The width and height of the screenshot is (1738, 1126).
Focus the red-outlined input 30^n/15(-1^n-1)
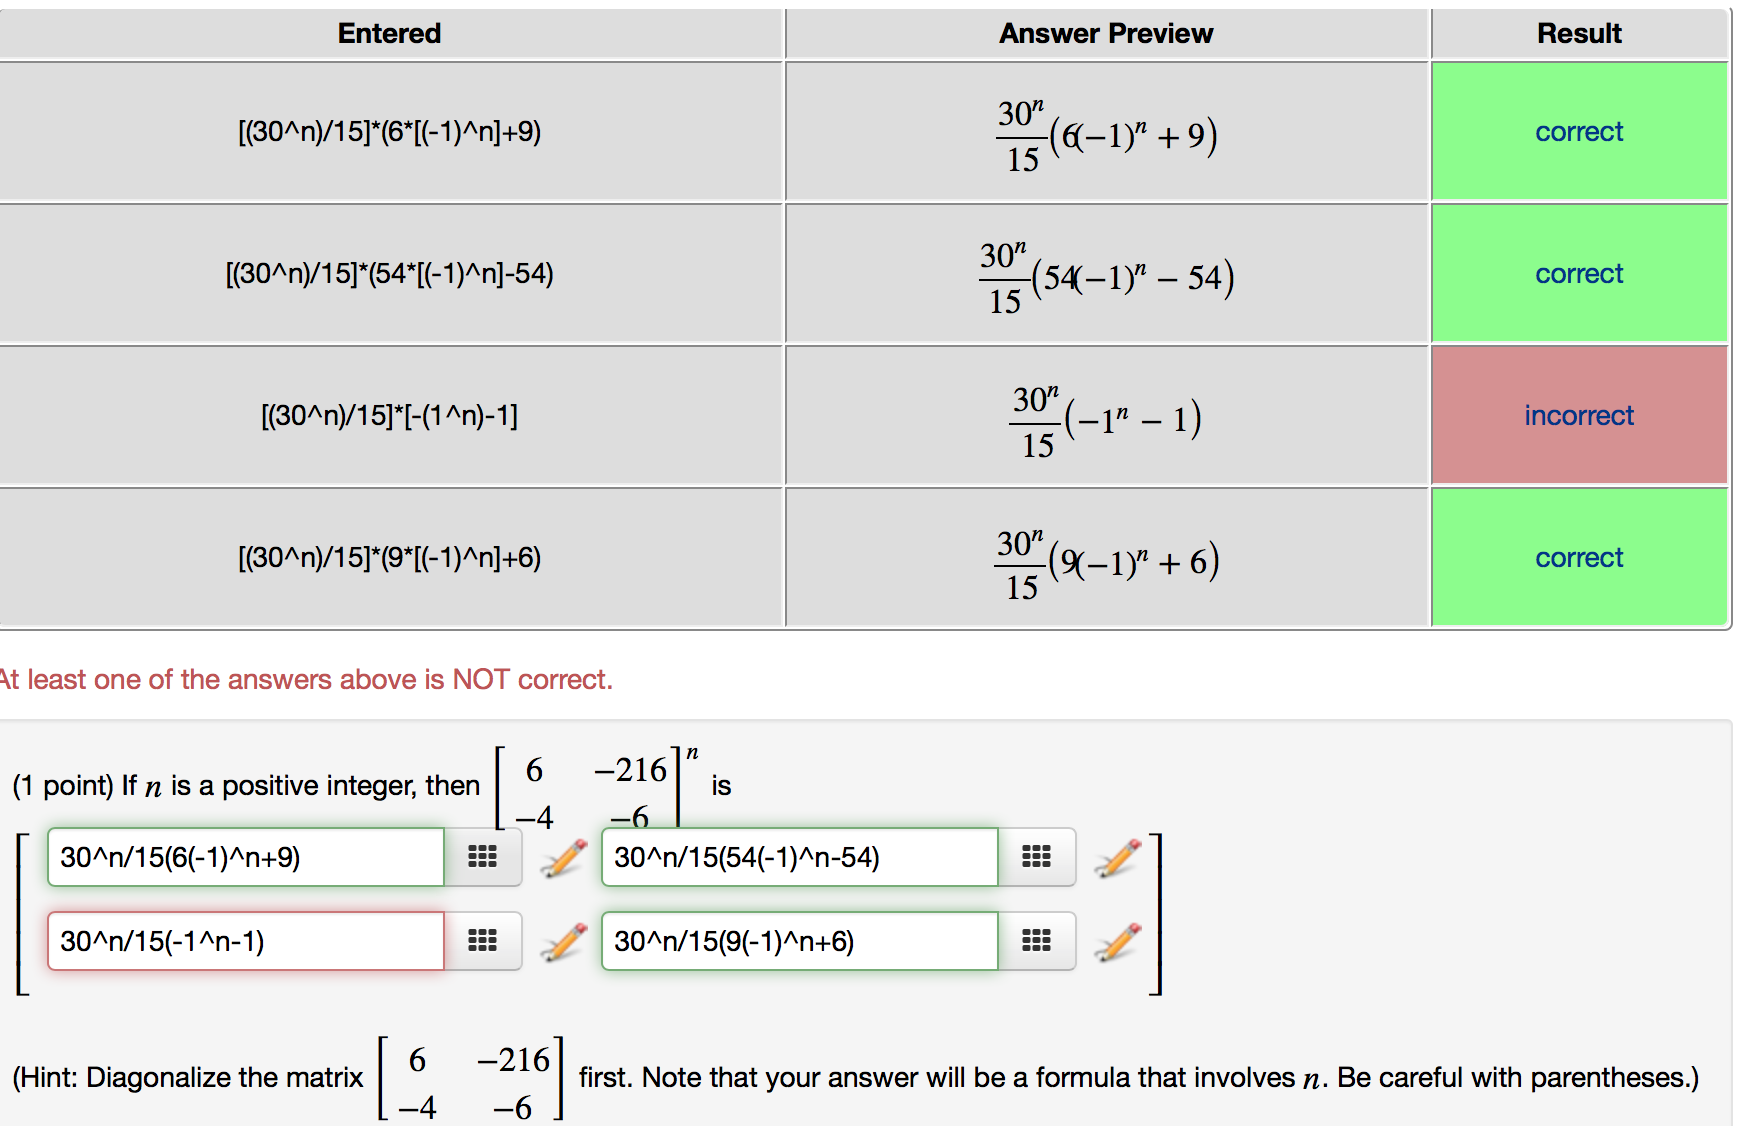click(246, 941)
